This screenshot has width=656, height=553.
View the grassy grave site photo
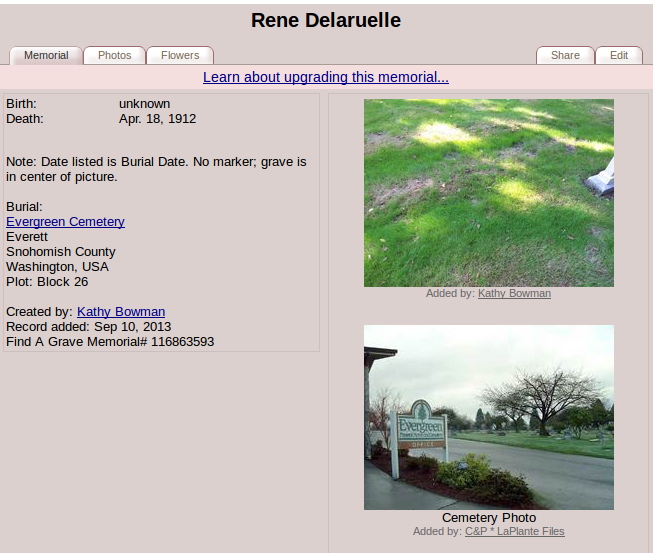pyautogui.click(x=488, y=193)
